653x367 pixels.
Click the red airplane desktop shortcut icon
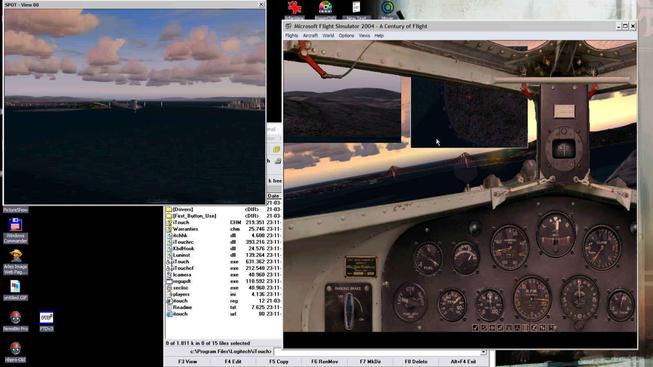(294, 7)
